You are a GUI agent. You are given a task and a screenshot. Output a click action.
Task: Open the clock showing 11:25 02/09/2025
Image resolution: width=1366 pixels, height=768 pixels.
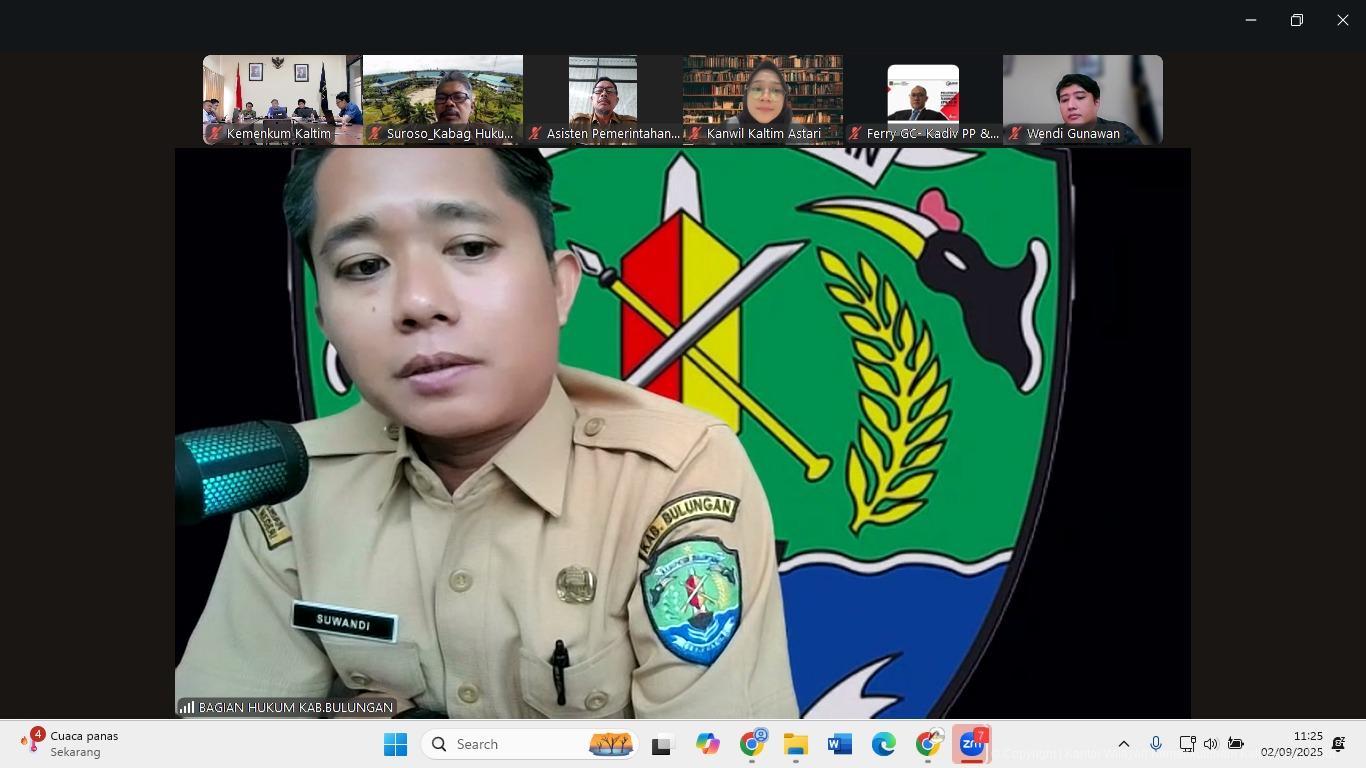point(1291,744)
